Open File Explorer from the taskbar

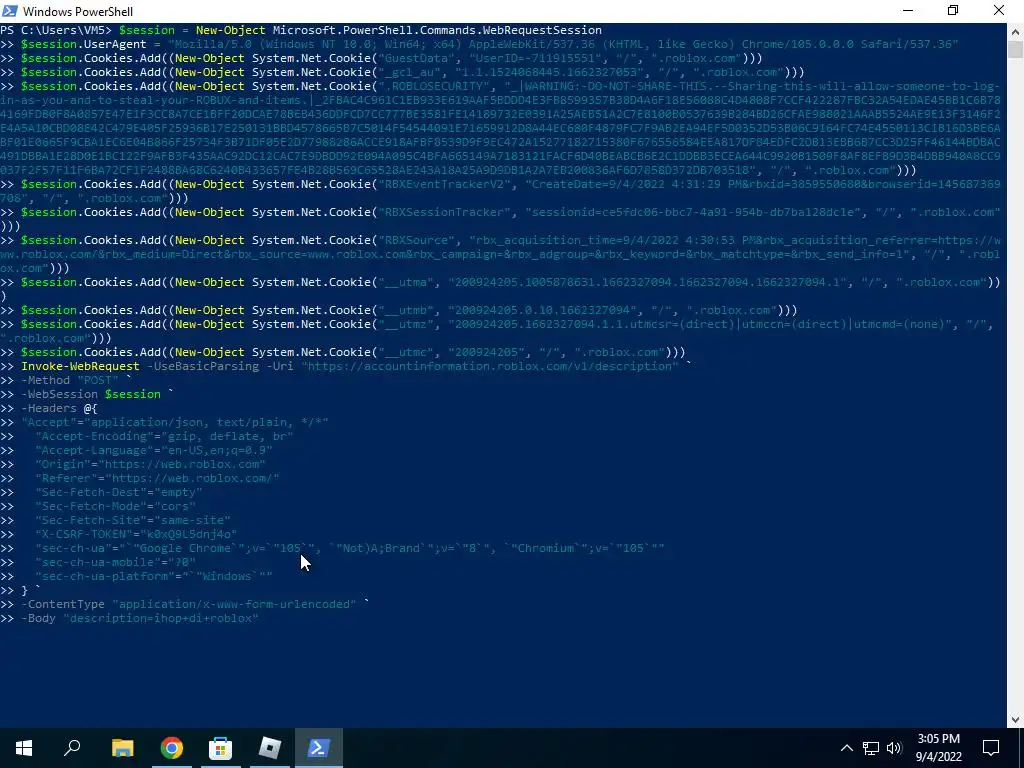pyautogui.click(x=122, y=748)
